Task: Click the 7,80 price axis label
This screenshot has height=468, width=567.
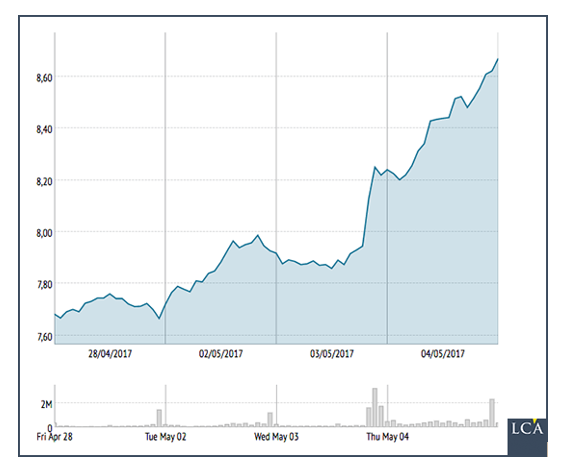Action: (x=44, y=284)
